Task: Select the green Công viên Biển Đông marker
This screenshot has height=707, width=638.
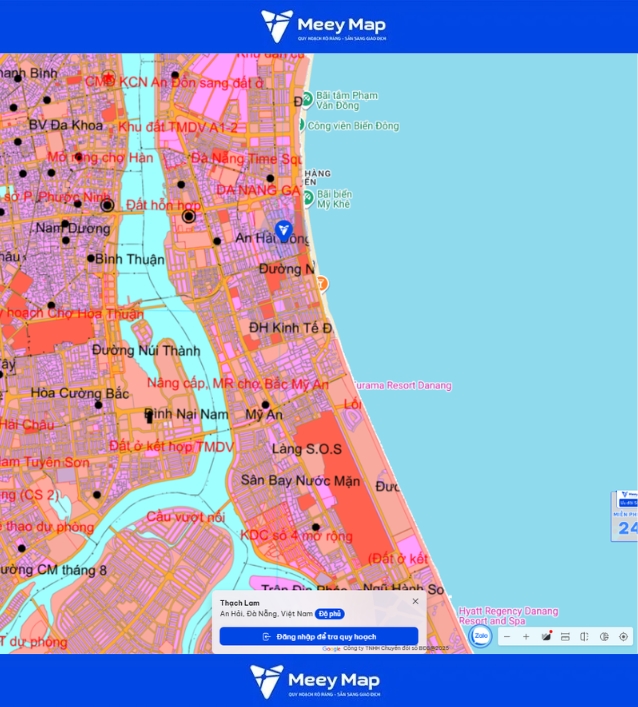Action: 301,124
